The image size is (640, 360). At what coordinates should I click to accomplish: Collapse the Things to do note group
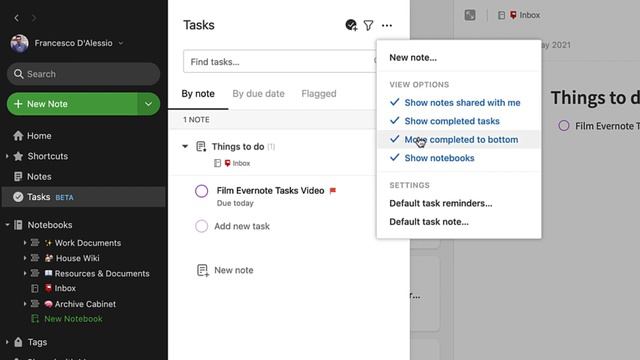coord(185,146)
